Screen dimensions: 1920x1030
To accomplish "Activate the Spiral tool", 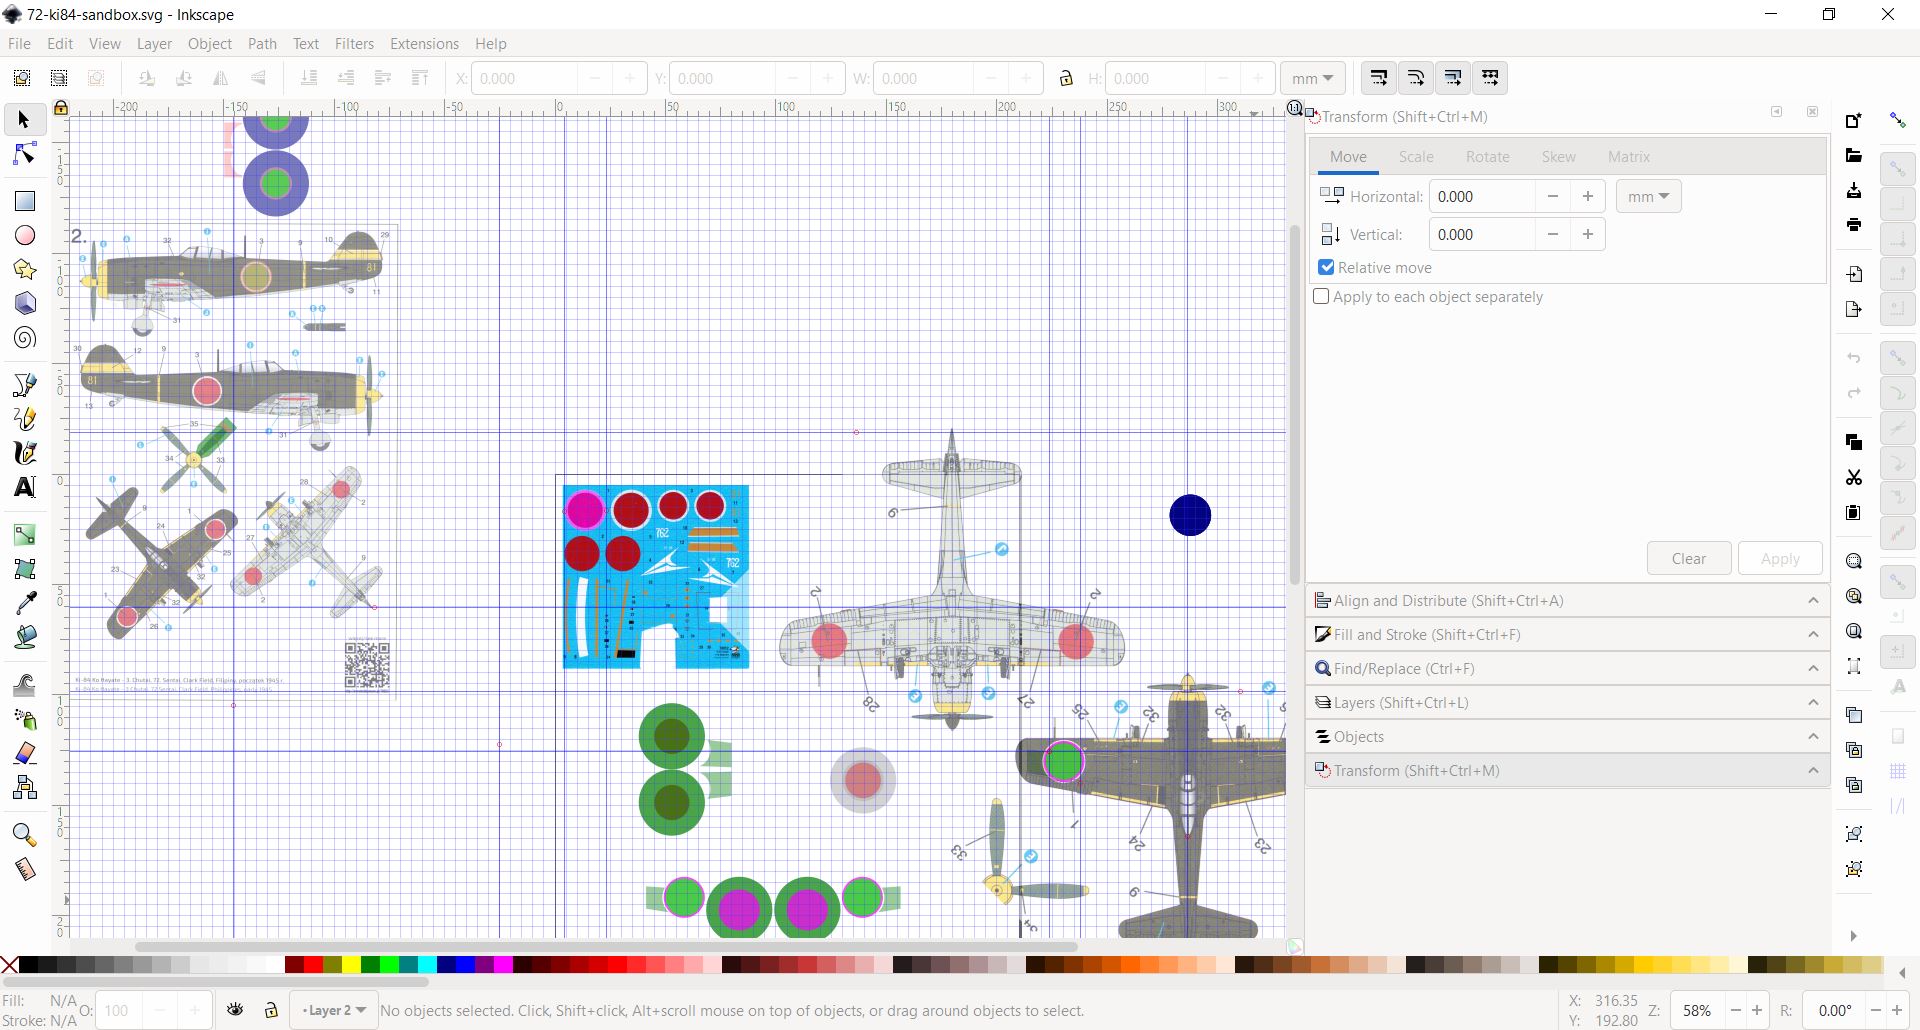I will point(25,338).
